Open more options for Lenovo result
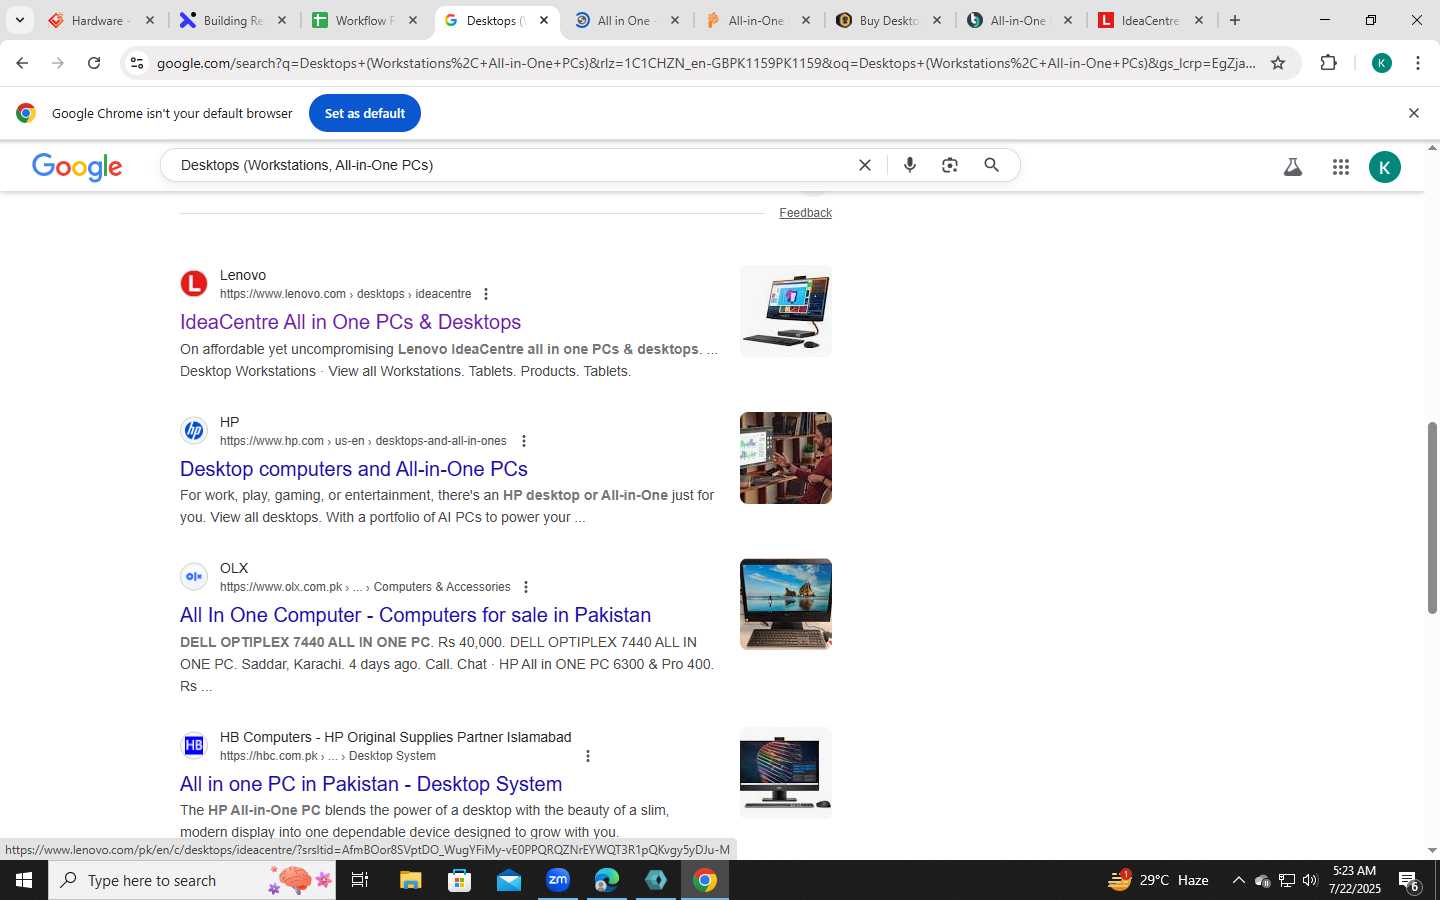This screenshot has width=1440, height=900. [486, 294]
